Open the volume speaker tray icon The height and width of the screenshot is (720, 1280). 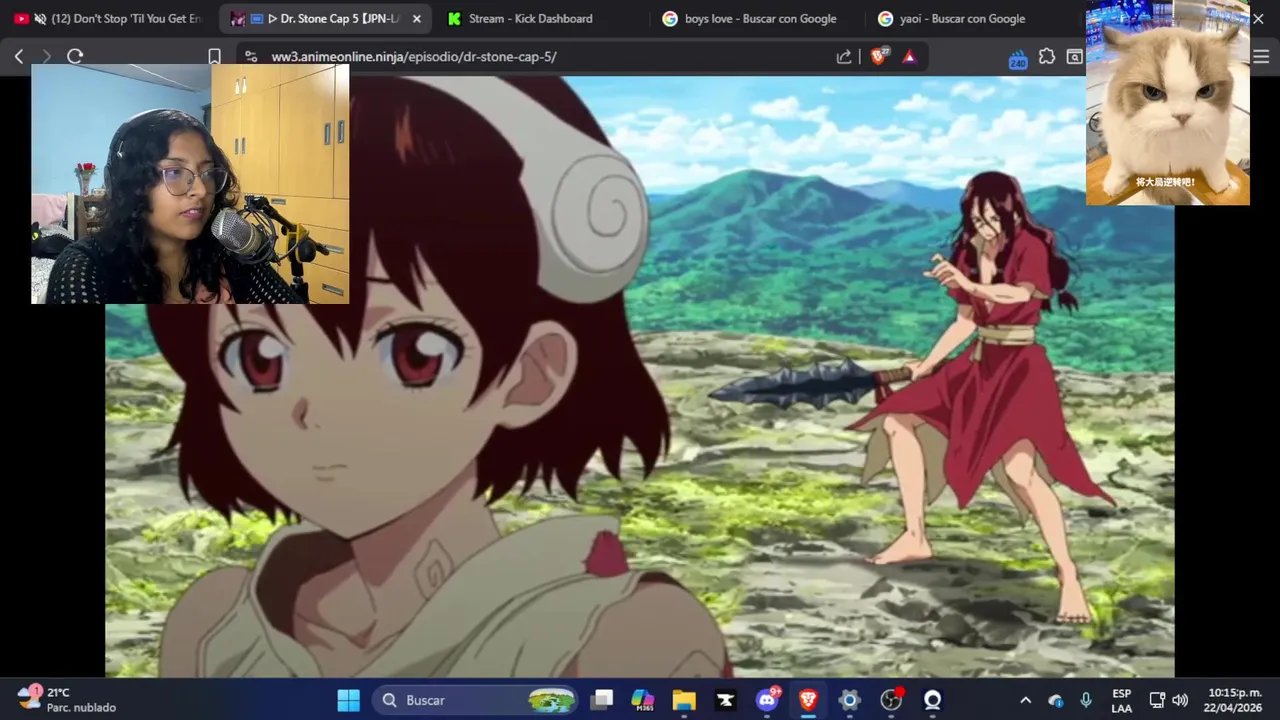click(x=1180, y=700)
